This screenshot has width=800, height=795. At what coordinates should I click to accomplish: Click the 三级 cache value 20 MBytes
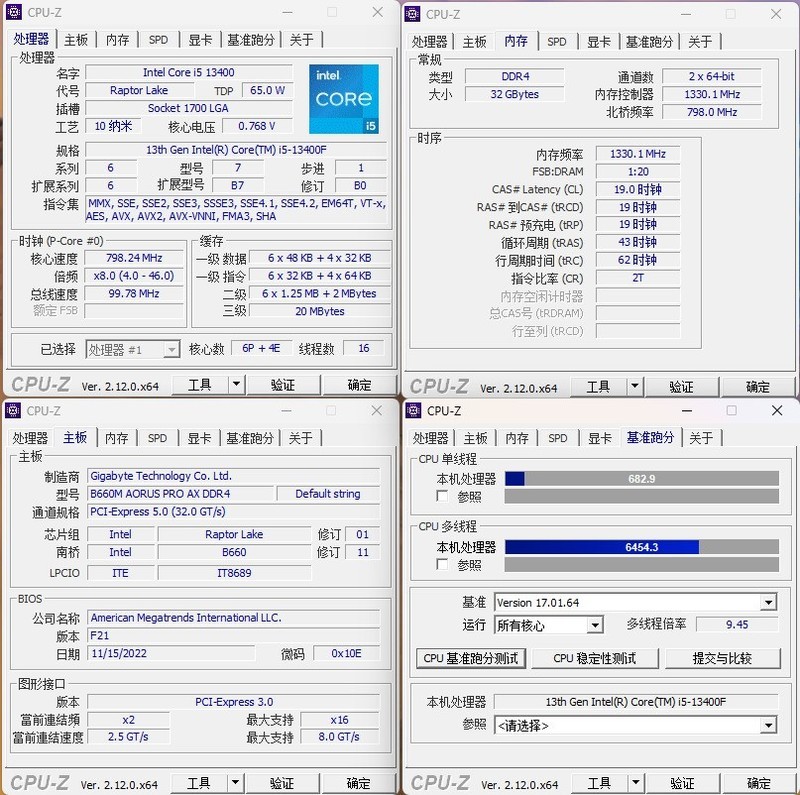320,311
